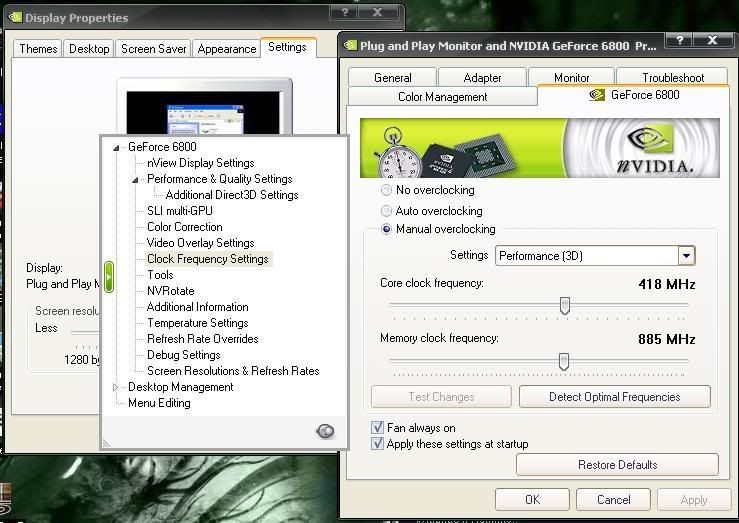Select the Settings tab in Display Properties

[x=287, y=47]
